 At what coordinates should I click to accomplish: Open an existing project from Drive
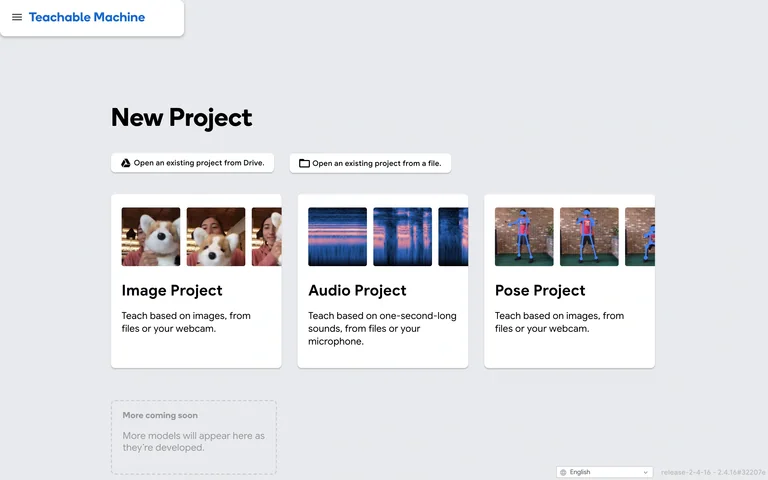click(x=192, y=163)
